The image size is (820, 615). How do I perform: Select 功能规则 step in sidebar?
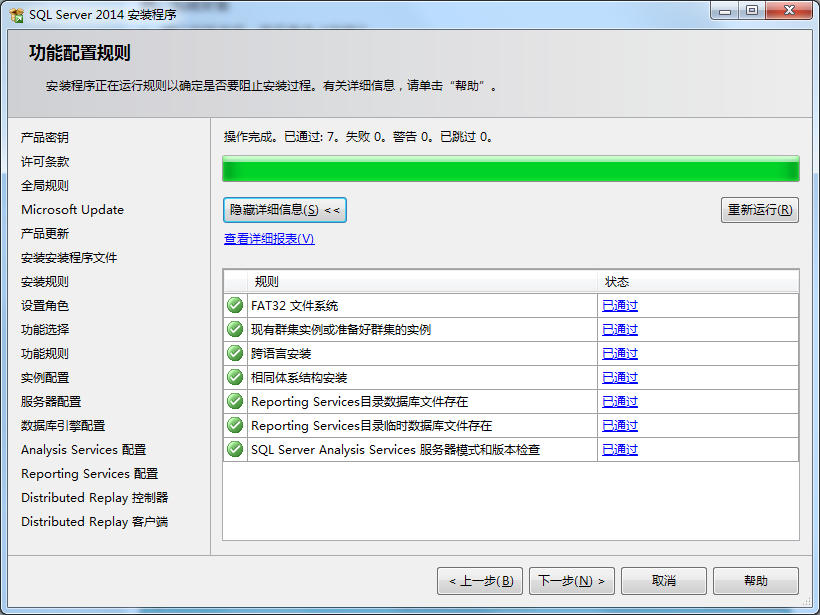coord(44,354)
